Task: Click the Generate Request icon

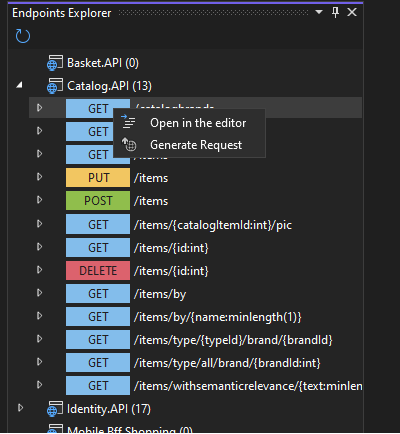Action: coord(129,144)
